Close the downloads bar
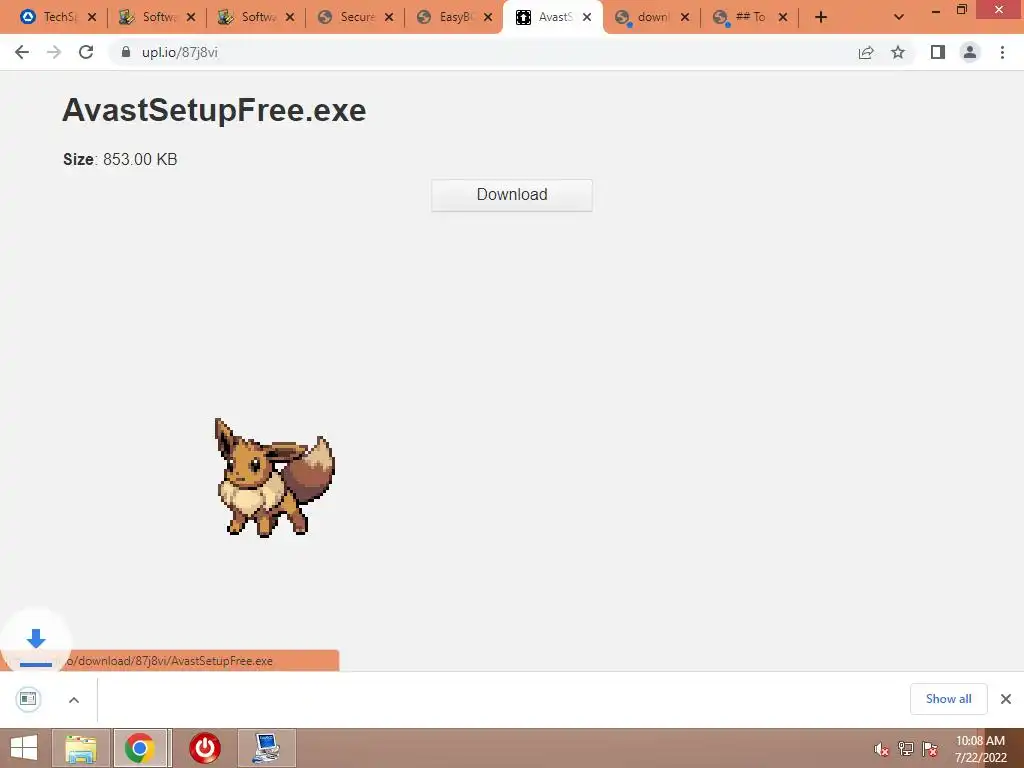The width and height of the screenshot is (1024, 768). (x=1006, y=699)
